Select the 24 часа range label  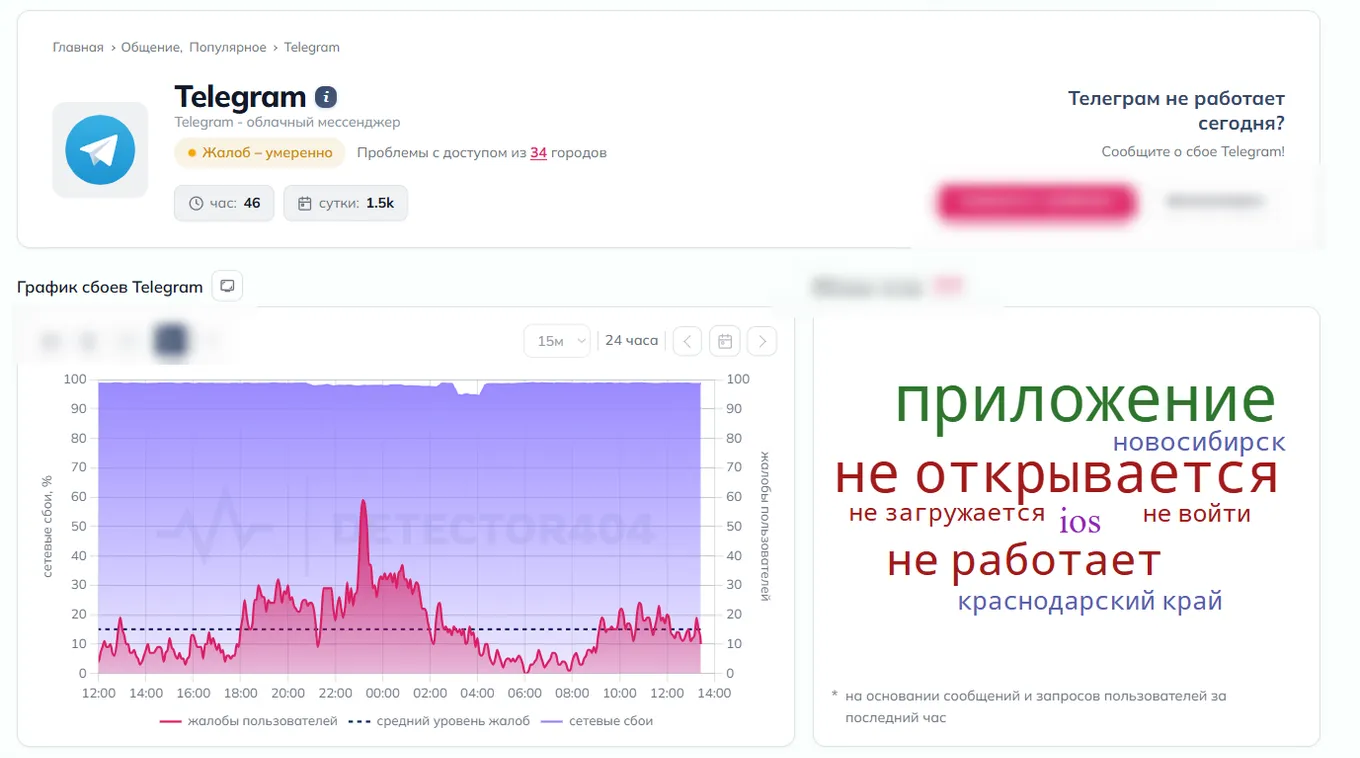(x=632, y=341)
